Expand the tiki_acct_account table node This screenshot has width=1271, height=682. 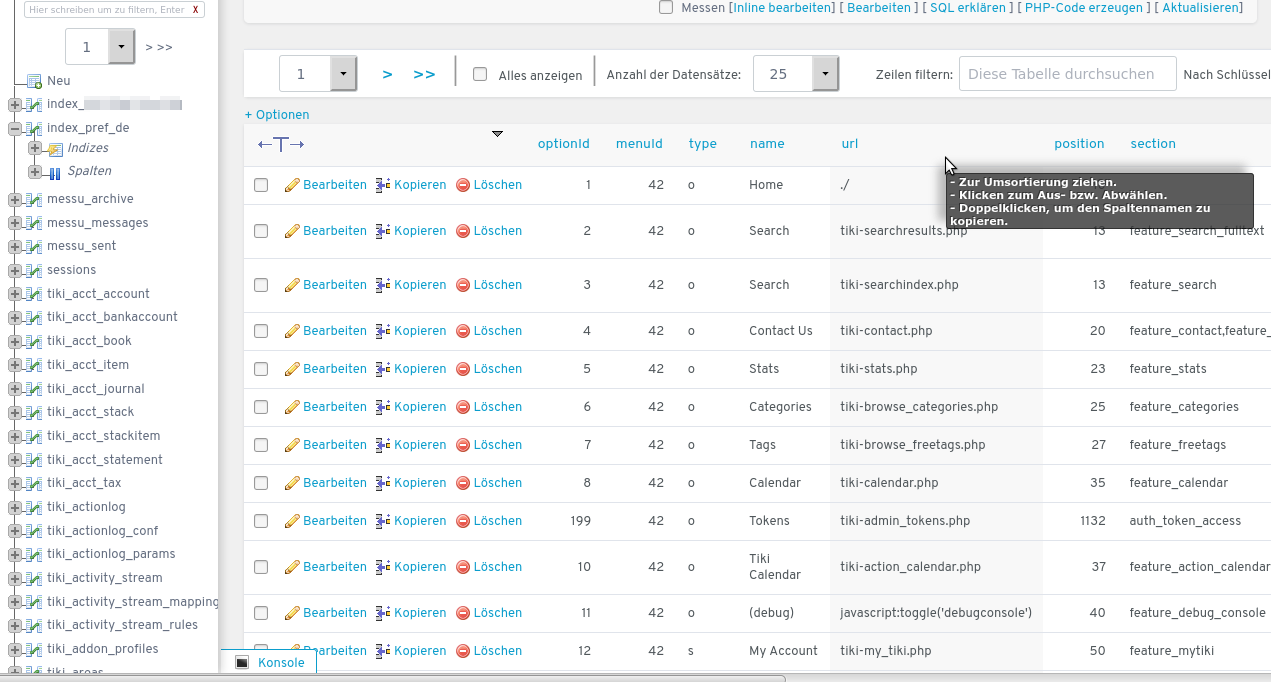tap(14, 294)
